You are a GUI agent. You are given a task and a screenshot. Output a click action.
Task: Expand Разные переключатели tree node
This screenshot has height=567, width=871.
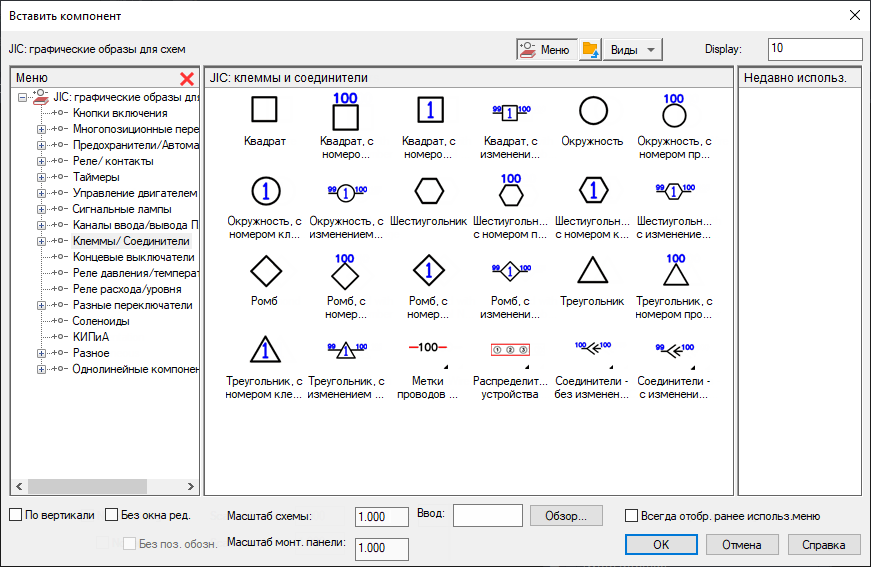[41, 305]
